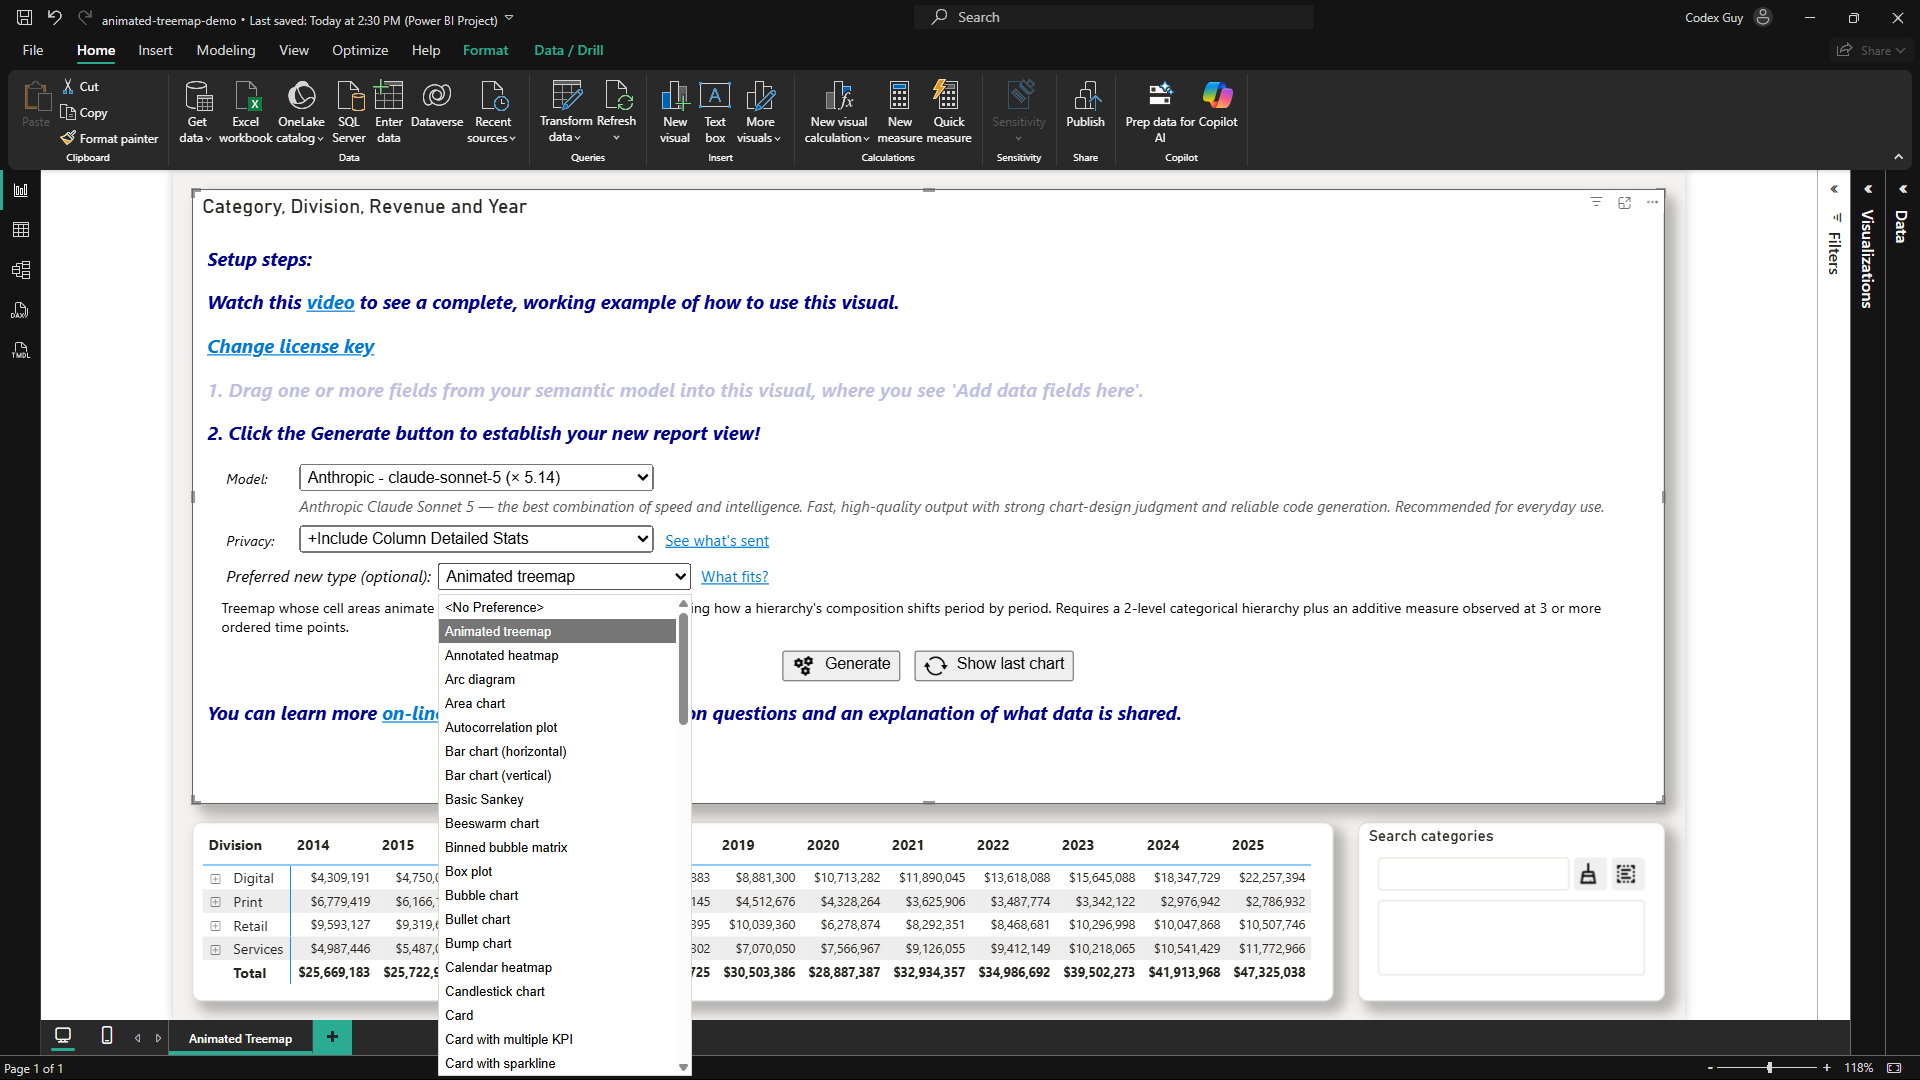Select <No Preference> option

click(557, 608)
